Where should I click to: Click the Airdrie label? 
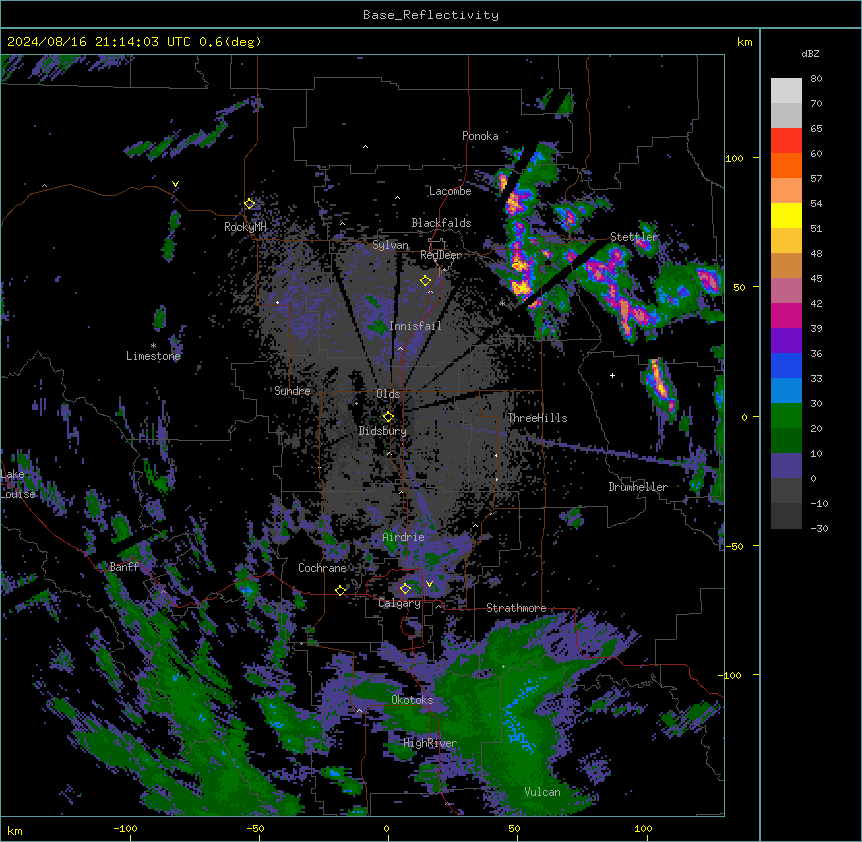(x=404, y=537)
